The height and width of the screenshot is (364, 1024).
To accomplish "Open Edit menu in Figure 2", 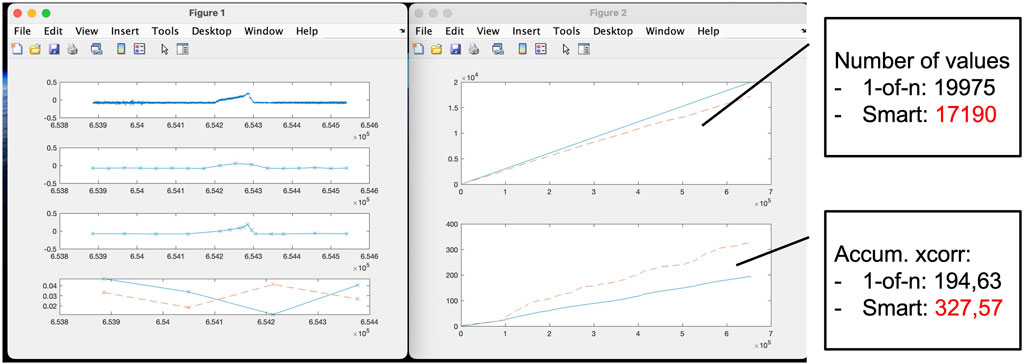I will 454,31.
